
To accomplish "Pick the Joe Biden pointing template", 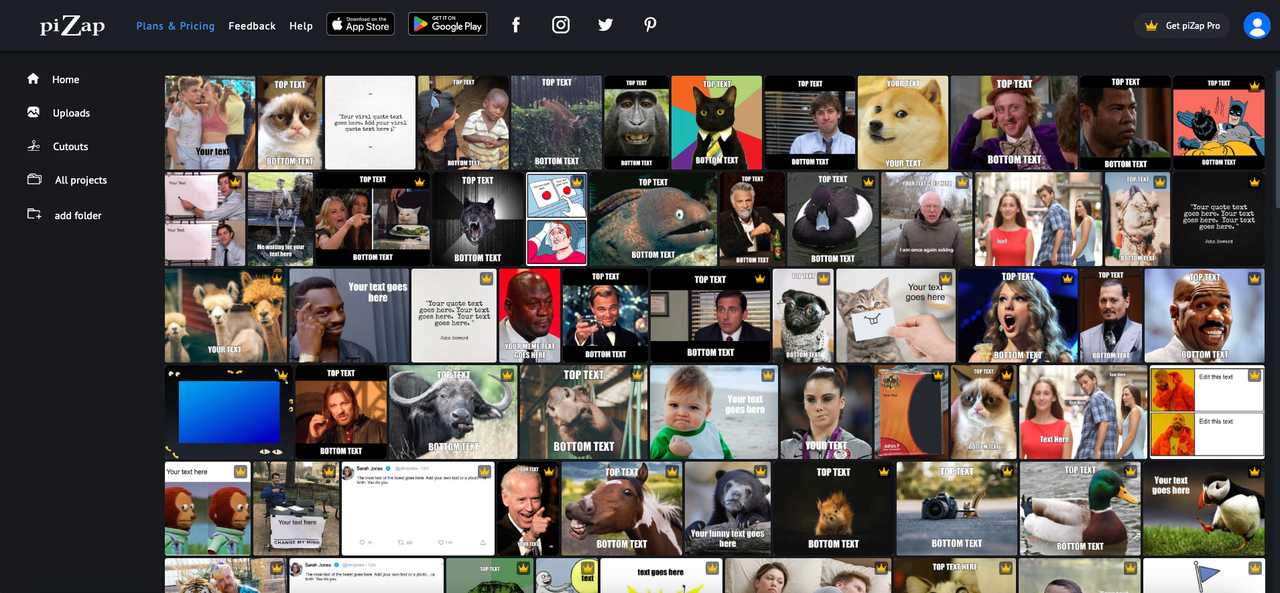I will tap(528, 509).
